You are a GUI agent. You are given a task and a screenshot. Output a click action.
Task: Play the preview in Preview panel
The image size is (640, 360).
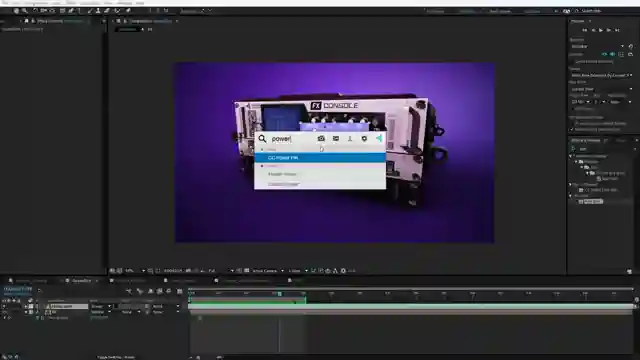pyautogui.click(x=601, y=30)
